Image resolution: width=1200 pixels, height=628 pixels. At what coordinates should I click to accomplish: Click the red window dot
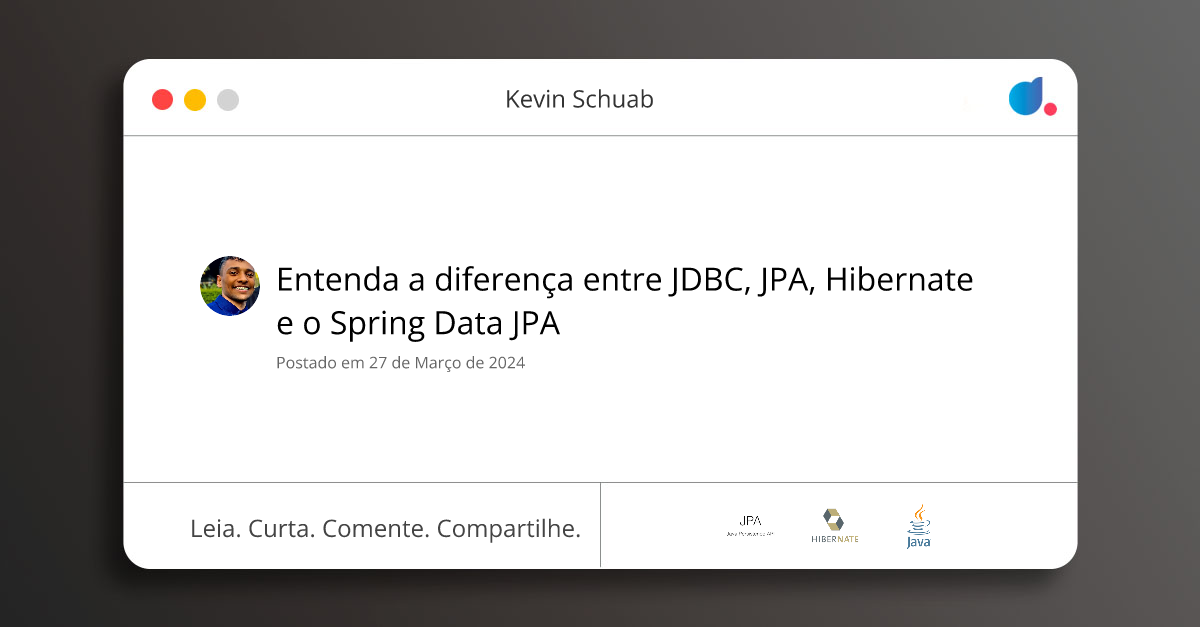(x=162, y=100)
